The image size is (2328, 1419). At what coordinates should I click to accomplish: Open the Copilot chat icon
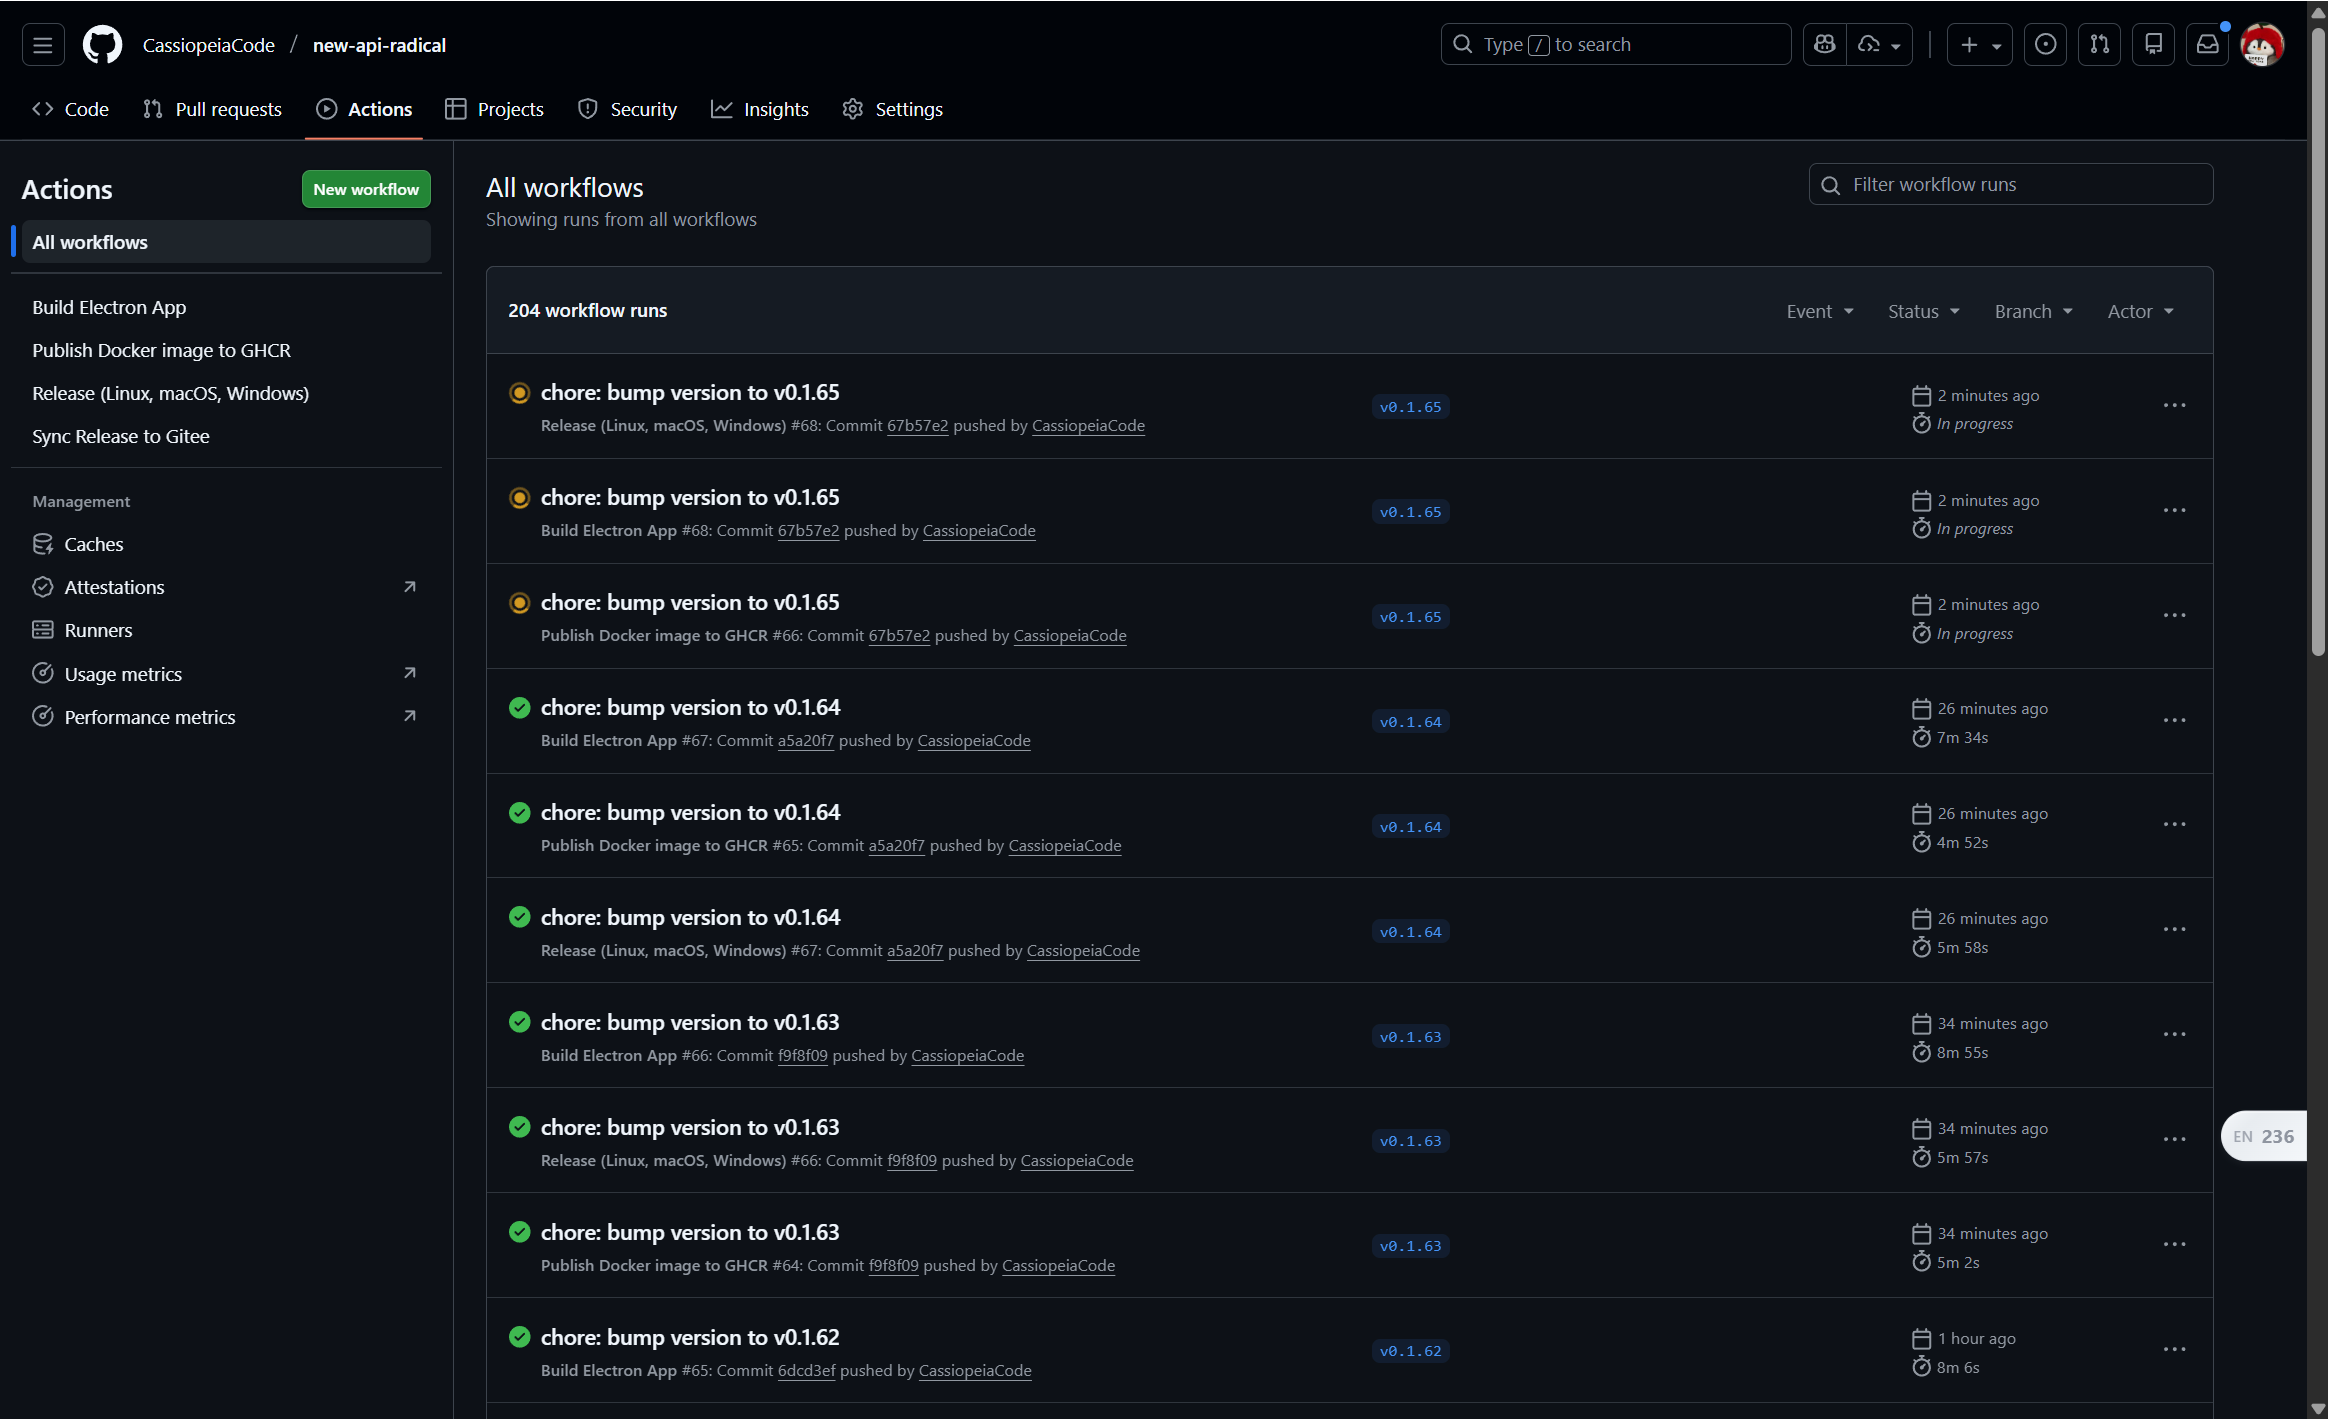[x=1825, y=45]
